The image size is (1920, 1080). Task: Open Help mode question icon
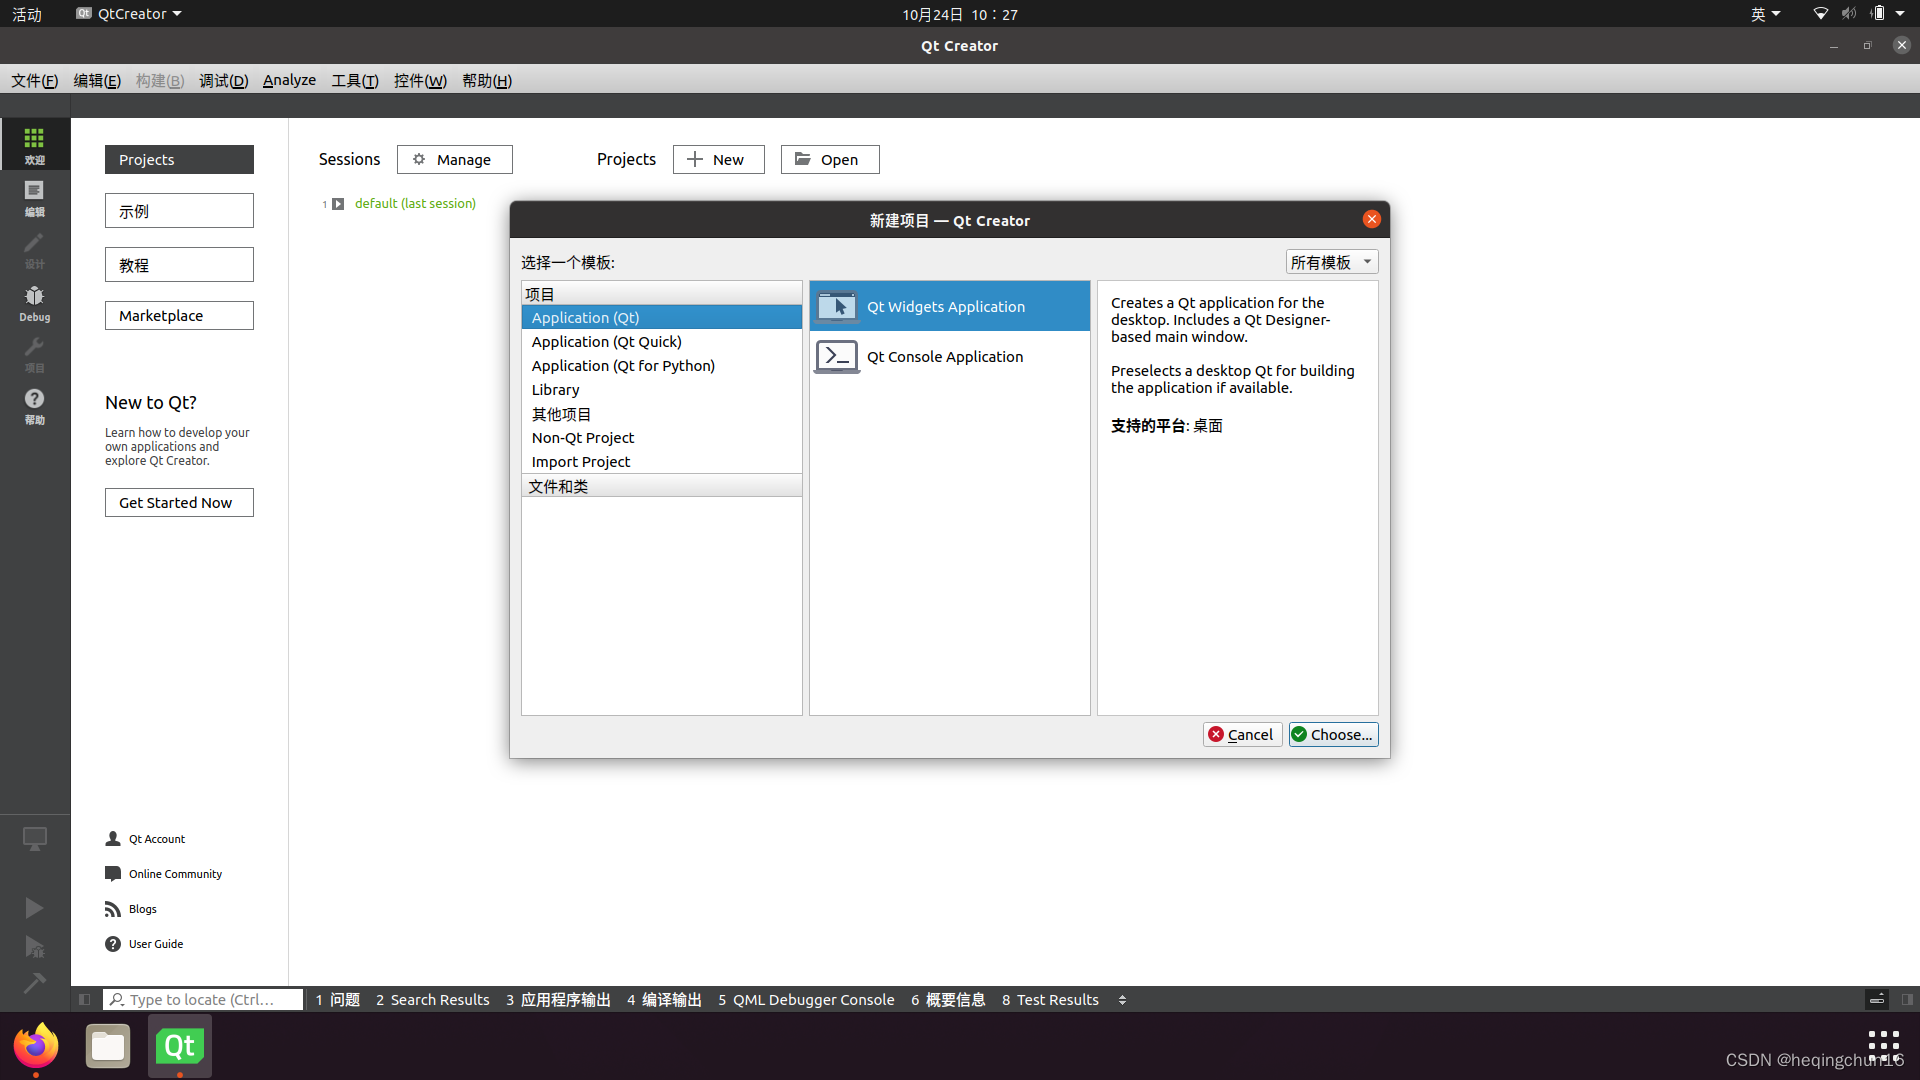34,406
